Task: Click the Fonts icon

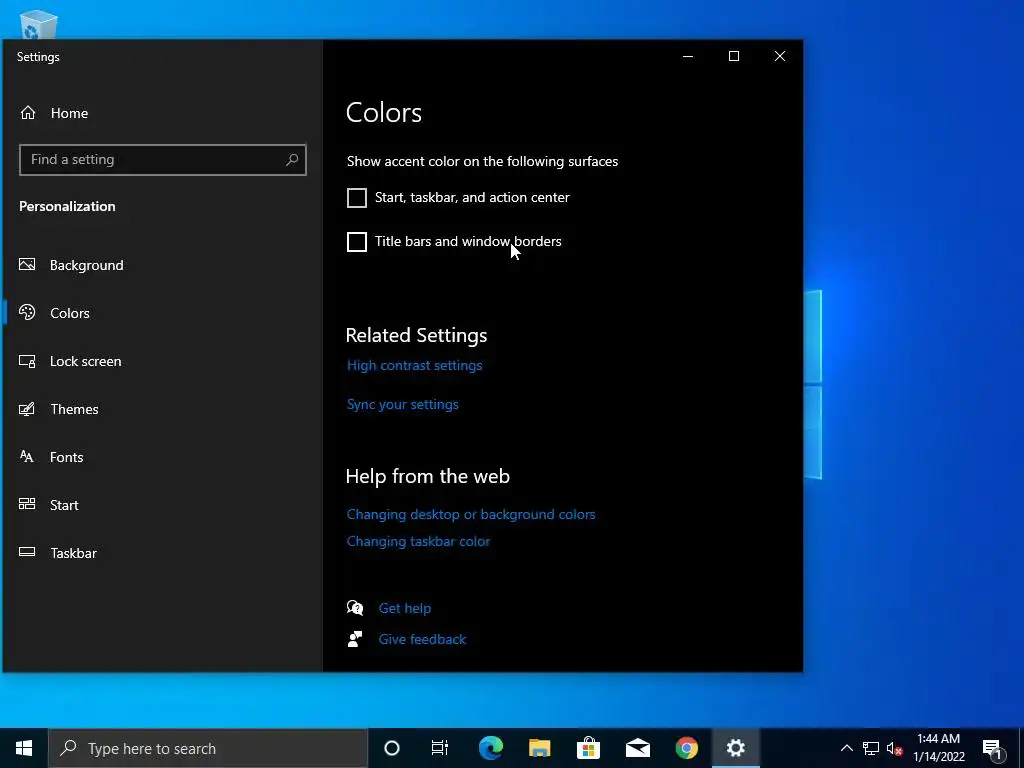Action: coord(27,456)
